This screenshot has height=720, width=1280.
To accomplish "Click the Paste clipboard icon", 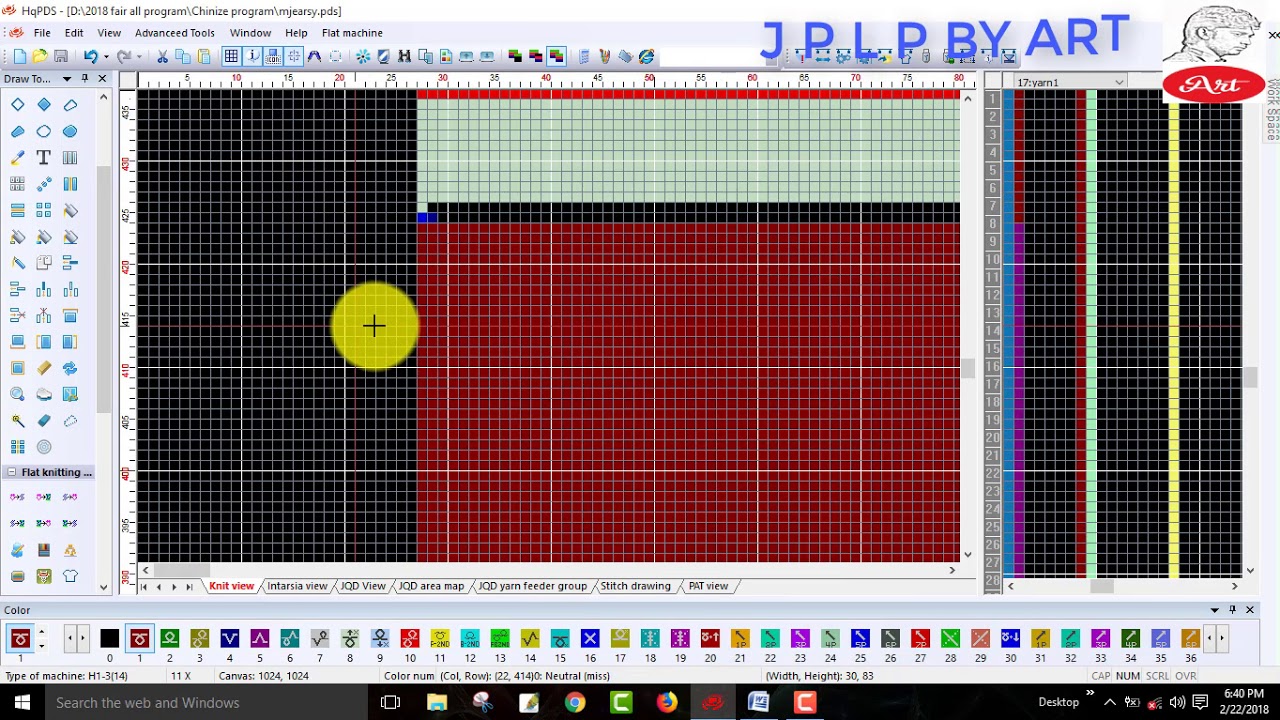I will click(204, 56).
